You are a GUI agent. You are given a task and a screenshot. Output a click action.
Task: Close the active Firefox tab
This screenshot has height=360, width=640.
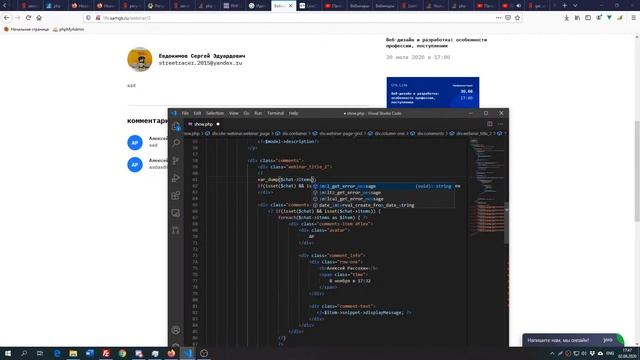(x=290, y=6)
